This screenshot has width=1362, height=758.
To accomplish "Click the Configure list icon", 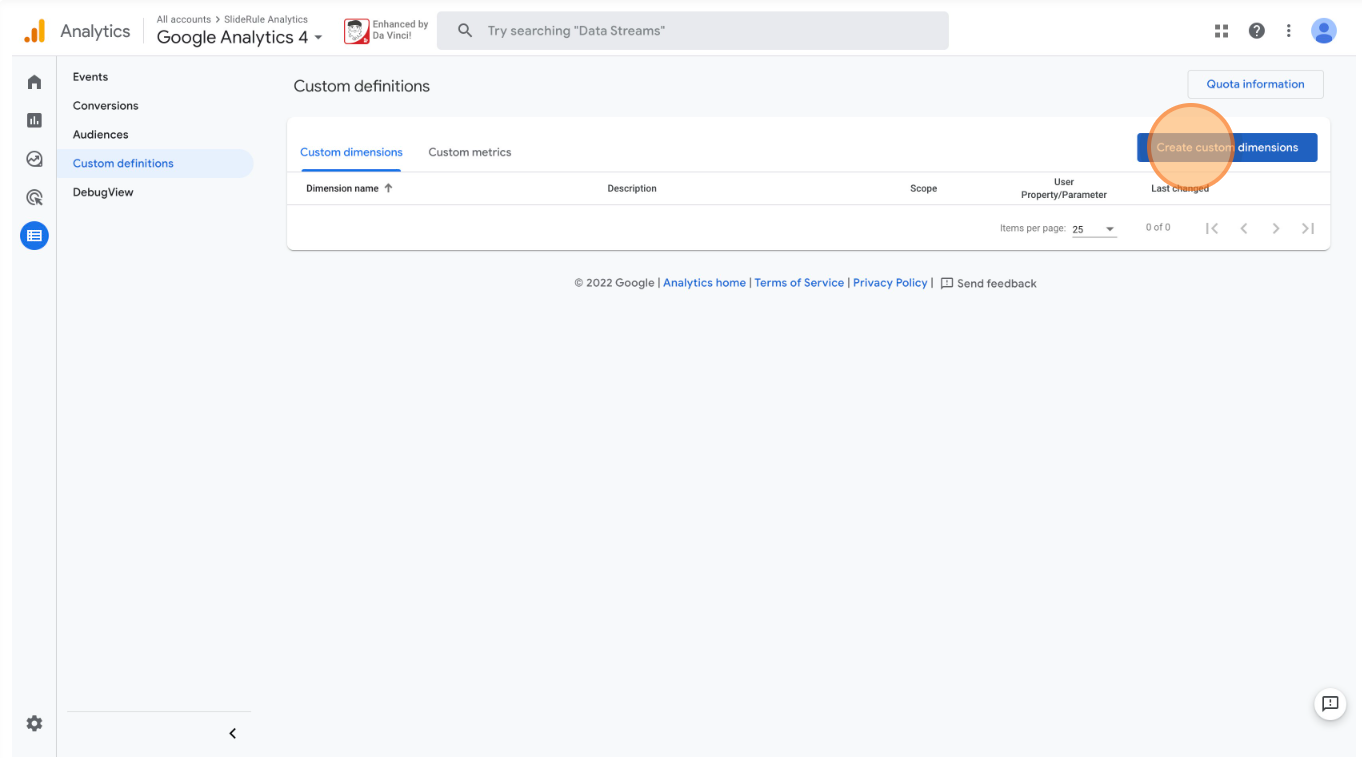I will click(34, 236).
